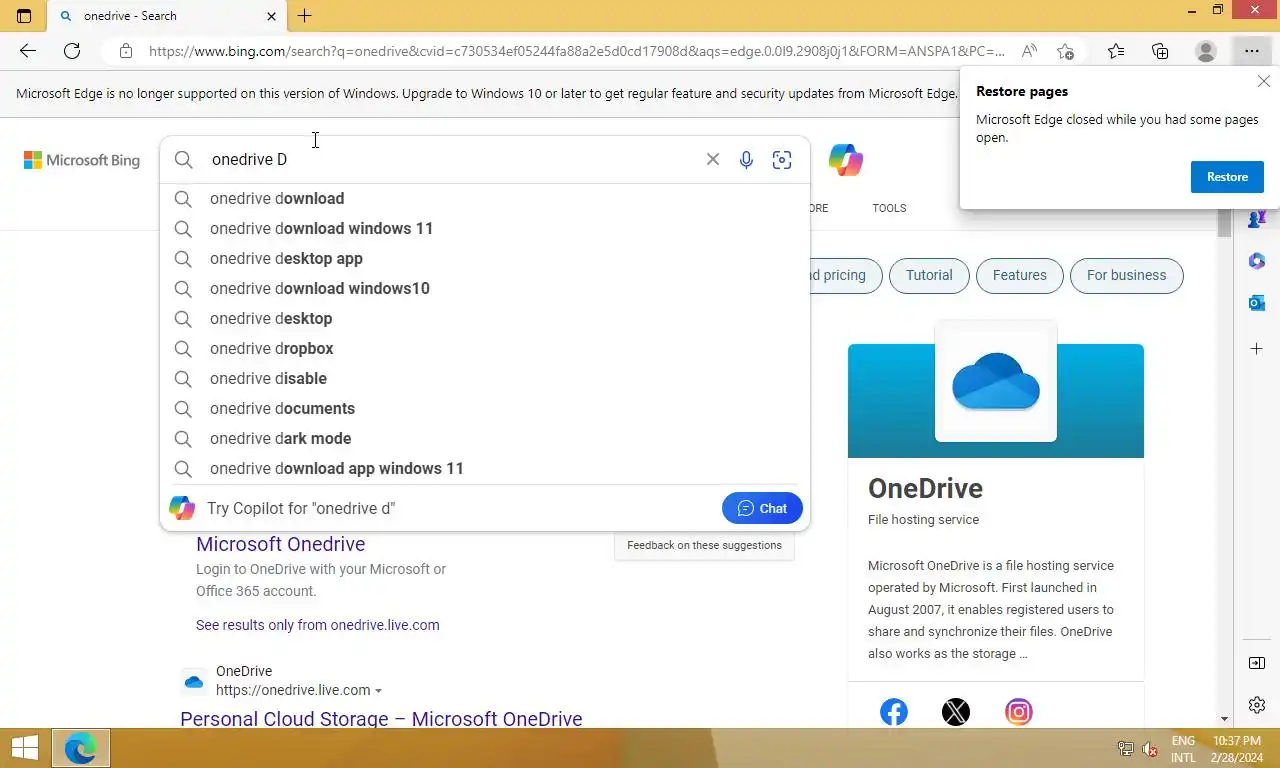
Task: See results only from onedrive.live.com
Action: 318,625
